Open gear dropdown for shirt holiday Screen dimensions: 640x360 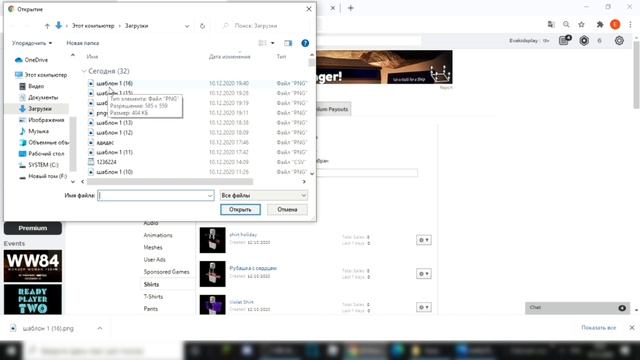click(x=424, y=240)
